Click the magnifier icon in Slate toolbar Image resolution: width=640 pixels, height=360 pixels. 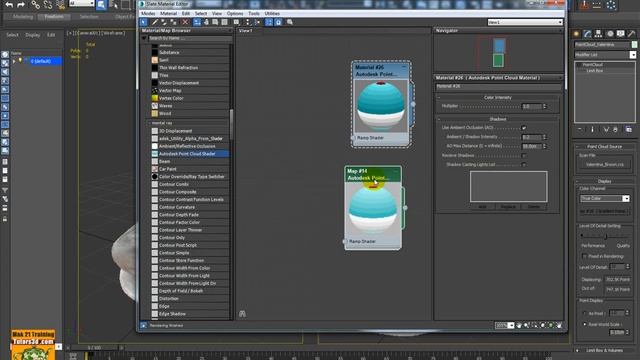coord(289,22)
